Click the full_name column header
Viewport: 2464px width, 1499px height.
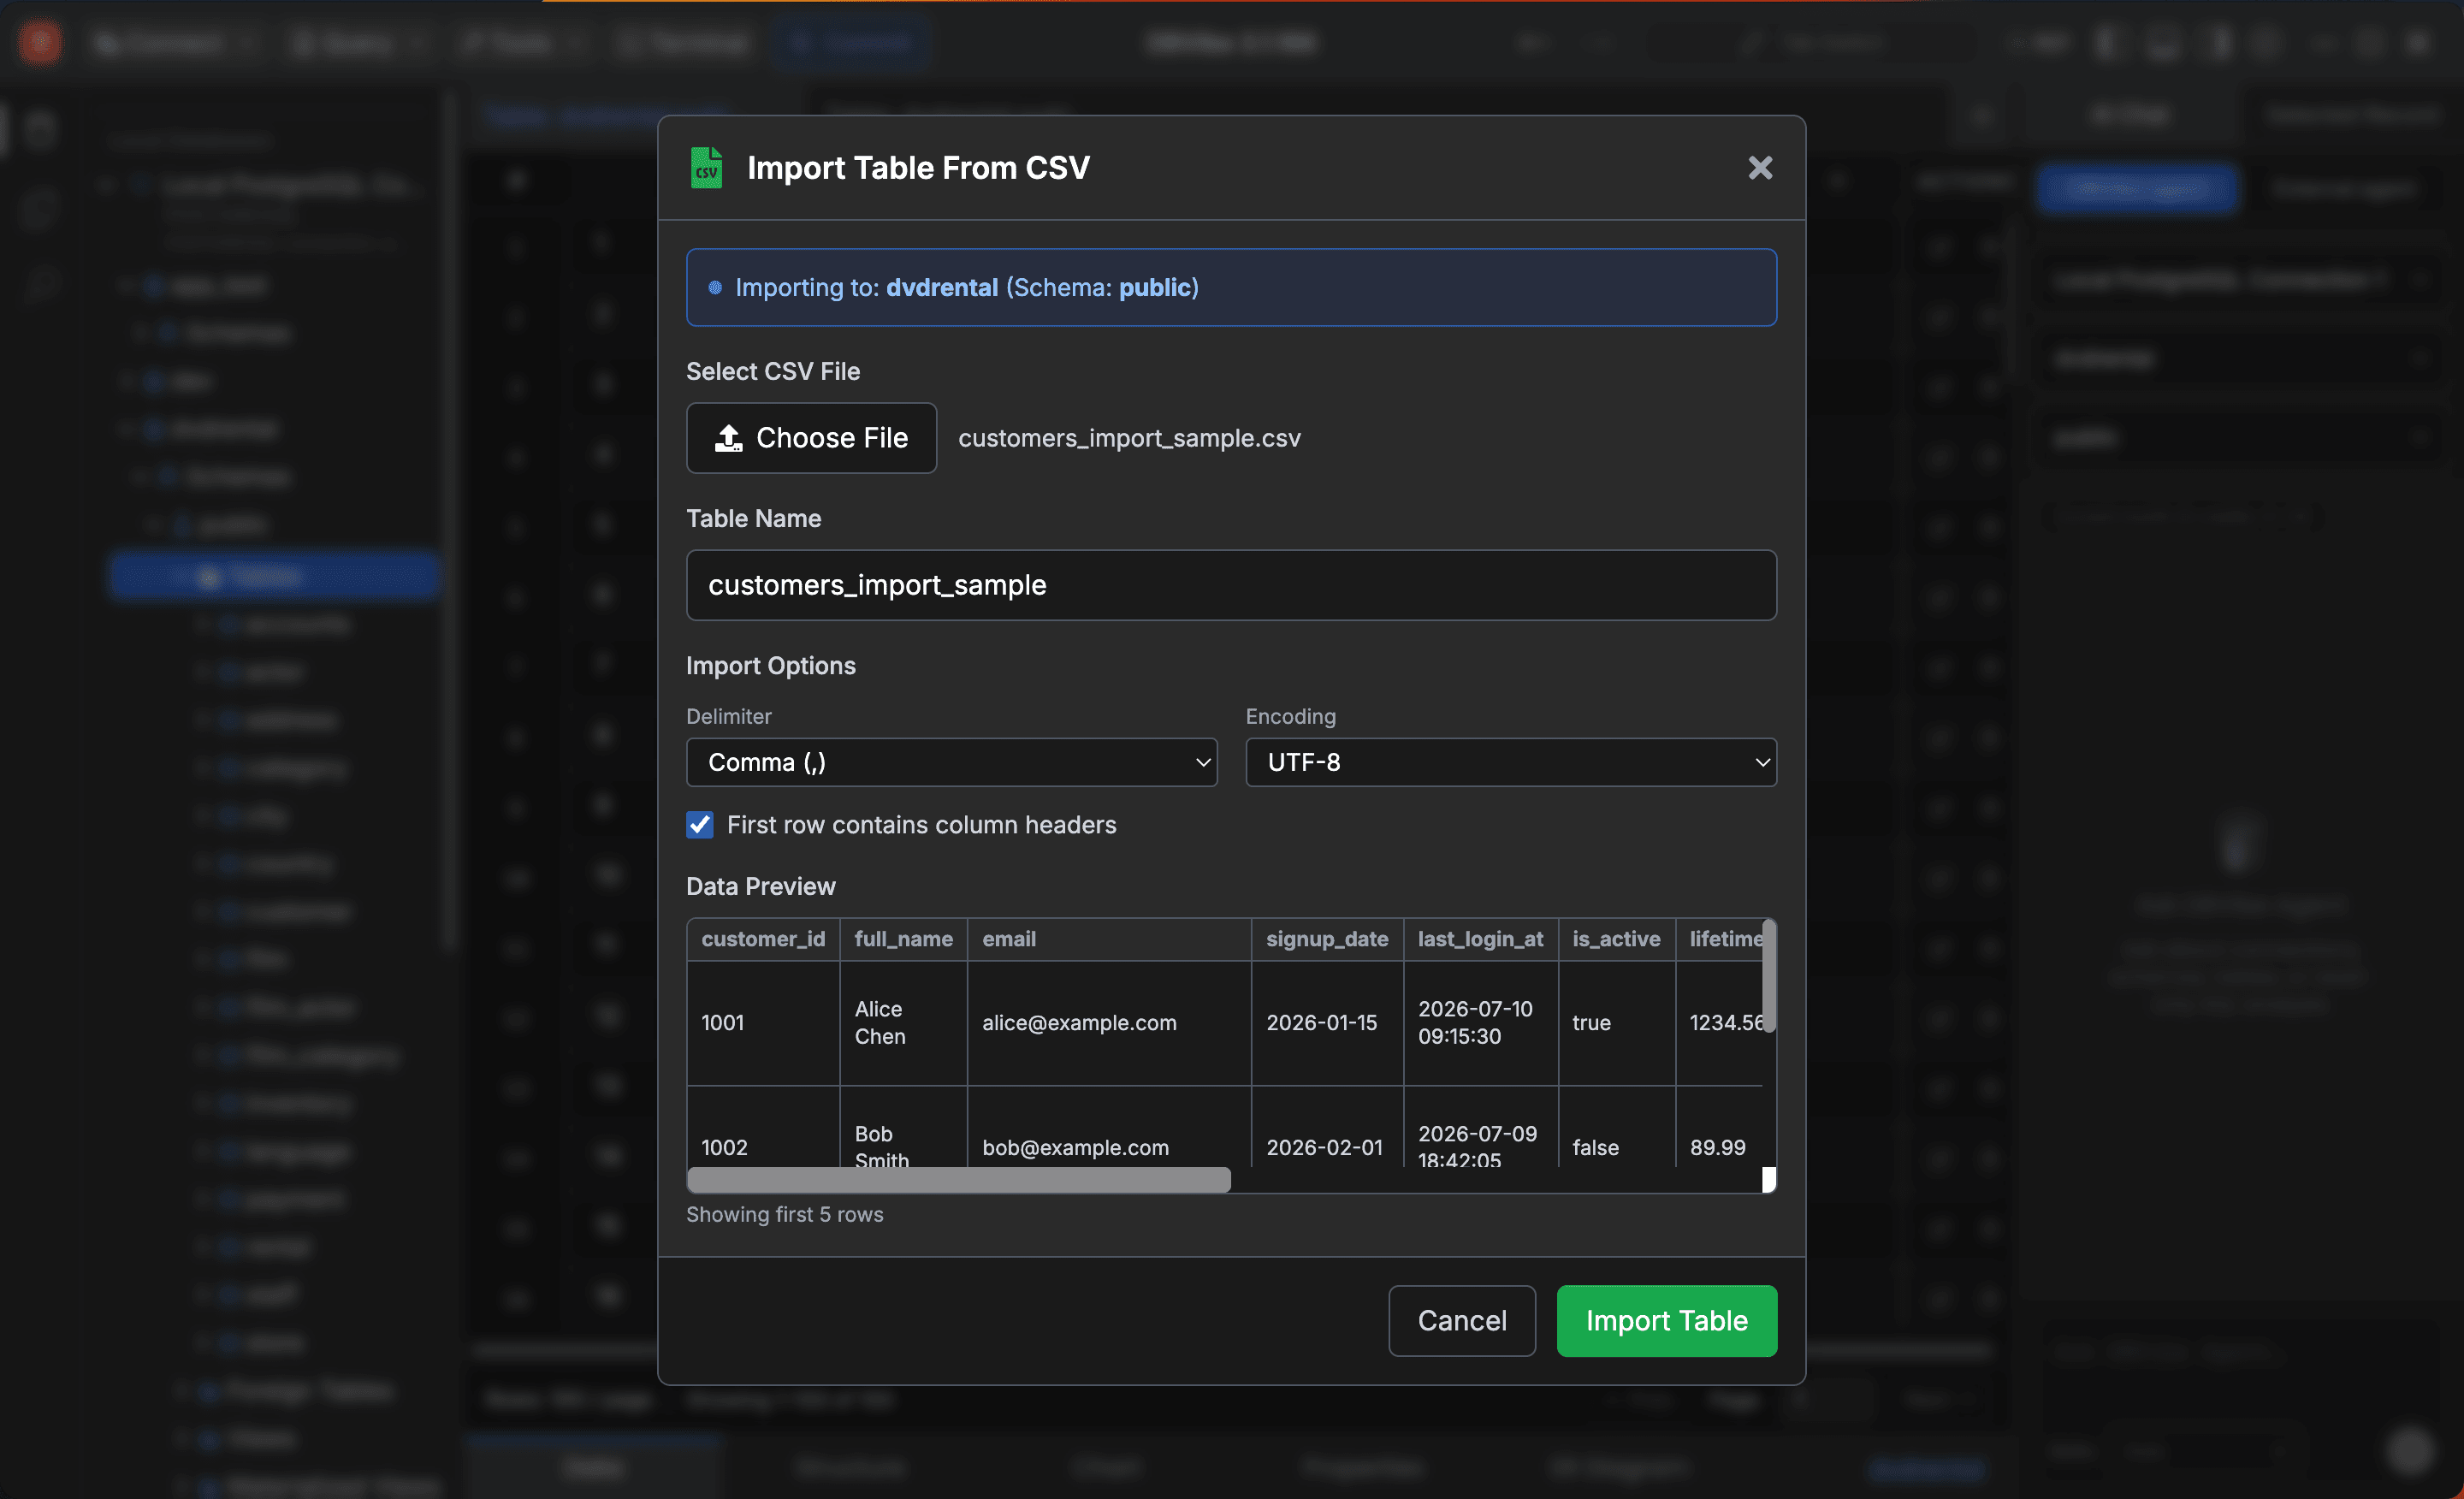point(903,939)
